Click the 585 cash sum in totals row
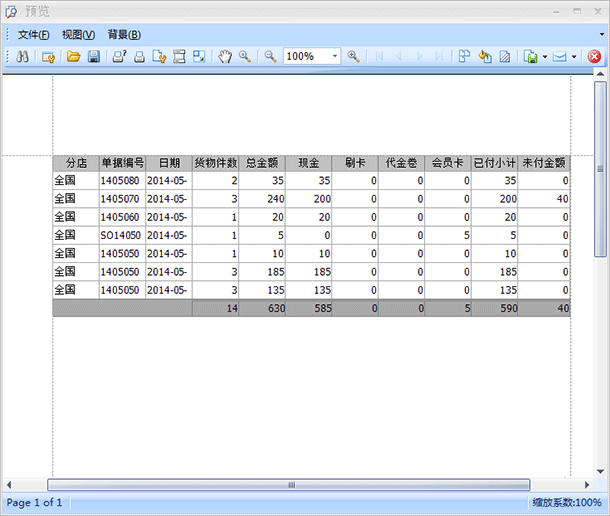 (x=309, y=308)
